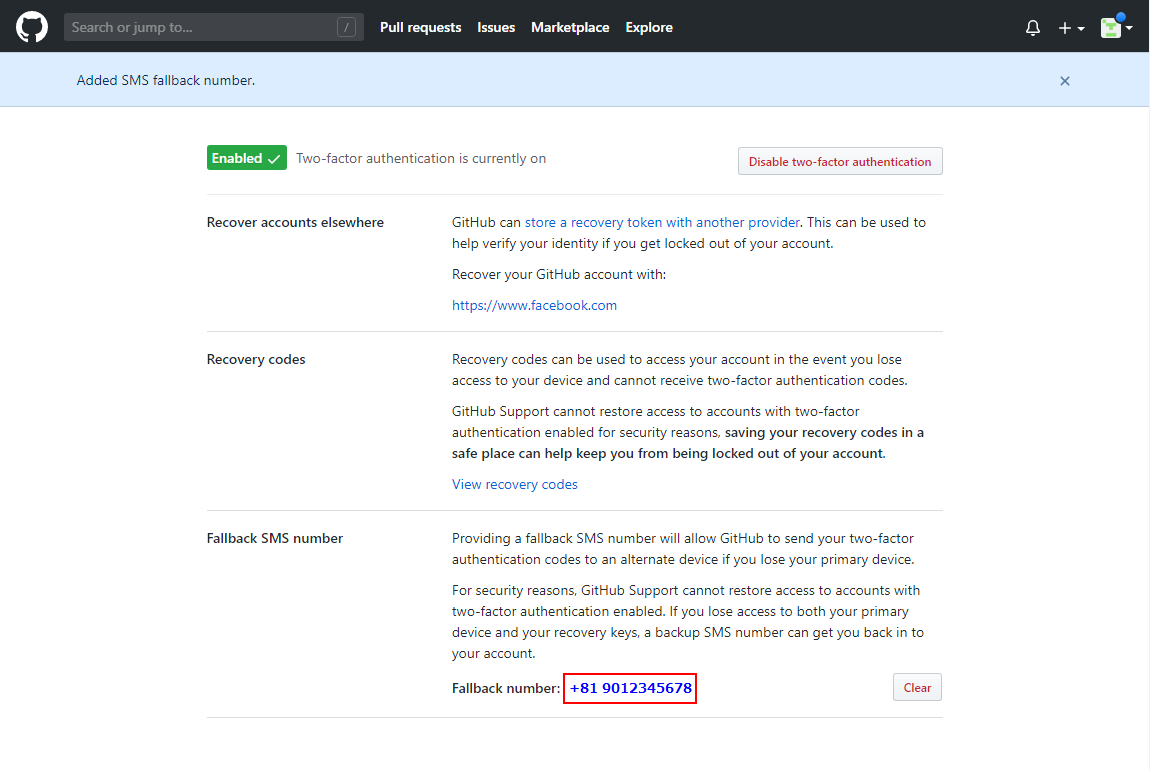Viewport: 1150px width, 770px height.
Task: Open View recovery codes link
Action: coord(514,484)
